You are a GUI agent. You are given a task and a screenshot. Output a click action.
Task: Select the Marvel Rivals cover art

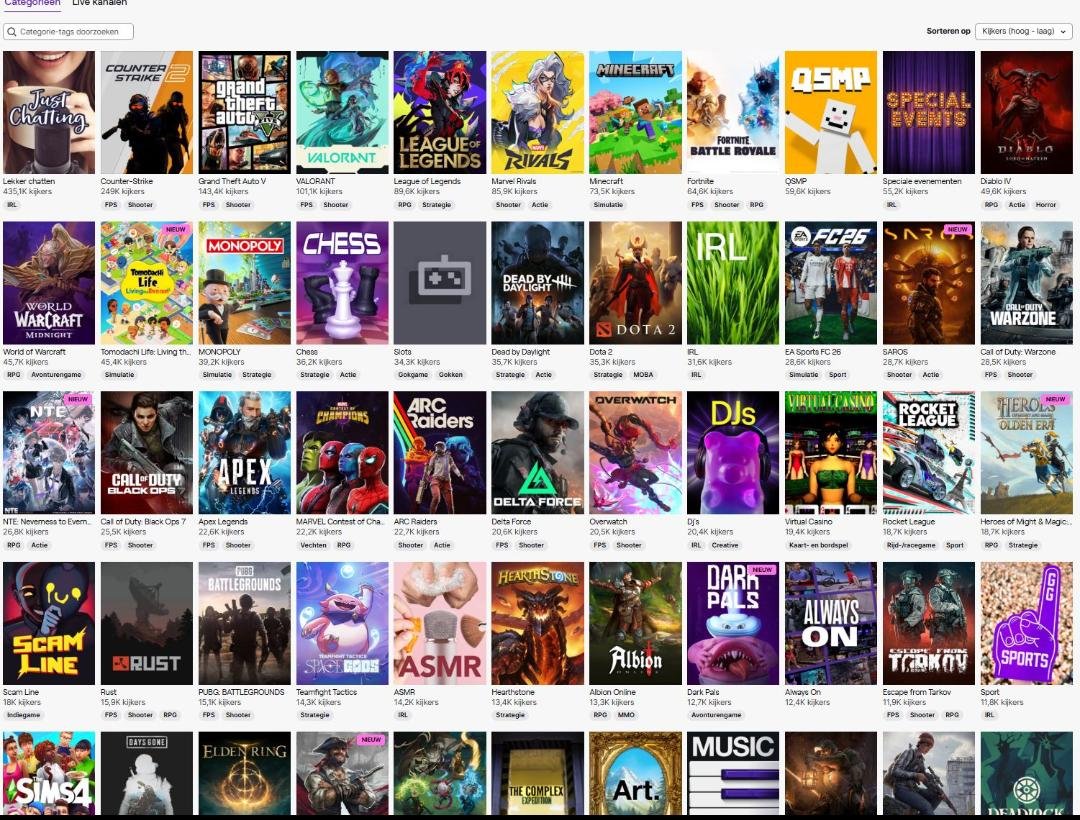[x=538, y=112]
